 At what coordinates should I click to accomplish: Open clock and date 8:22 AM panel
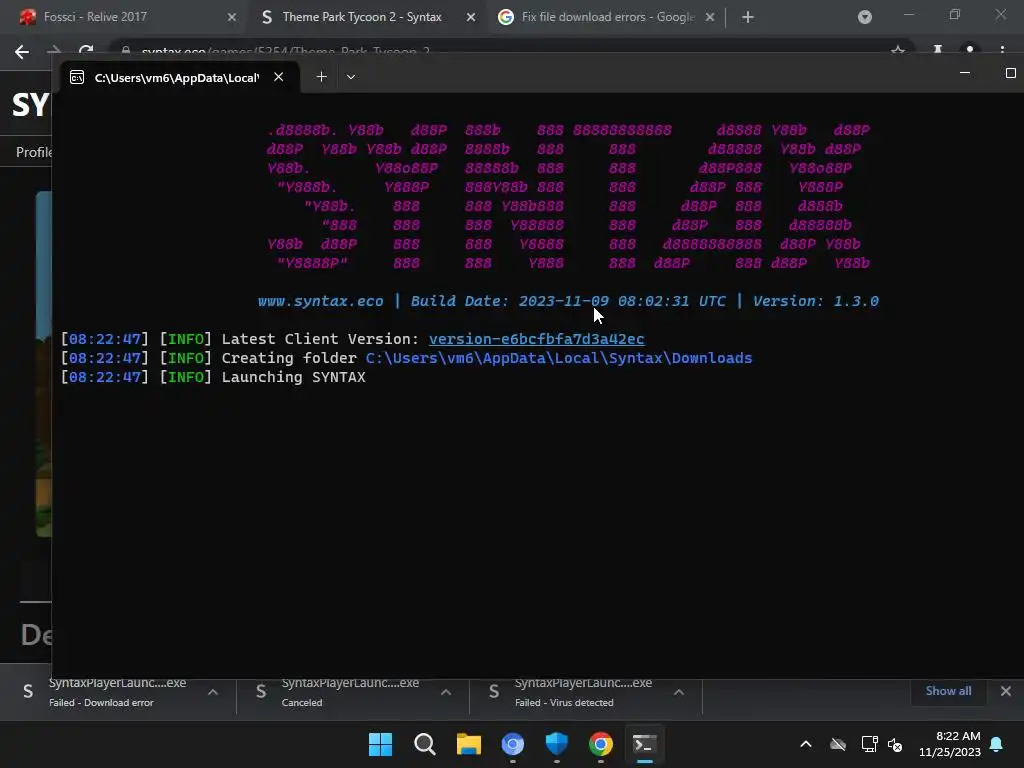(x=950, y=744)
